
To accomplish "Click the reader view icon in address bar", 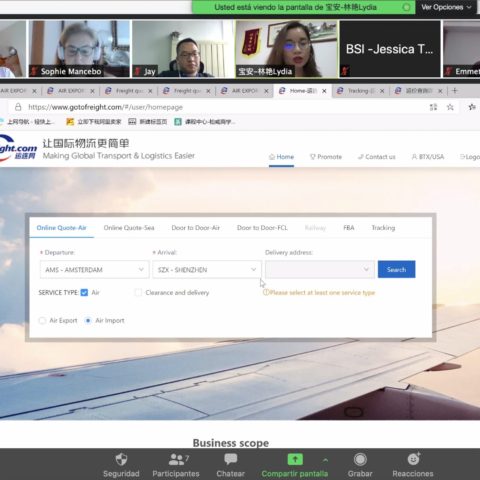I will [433, 107].
